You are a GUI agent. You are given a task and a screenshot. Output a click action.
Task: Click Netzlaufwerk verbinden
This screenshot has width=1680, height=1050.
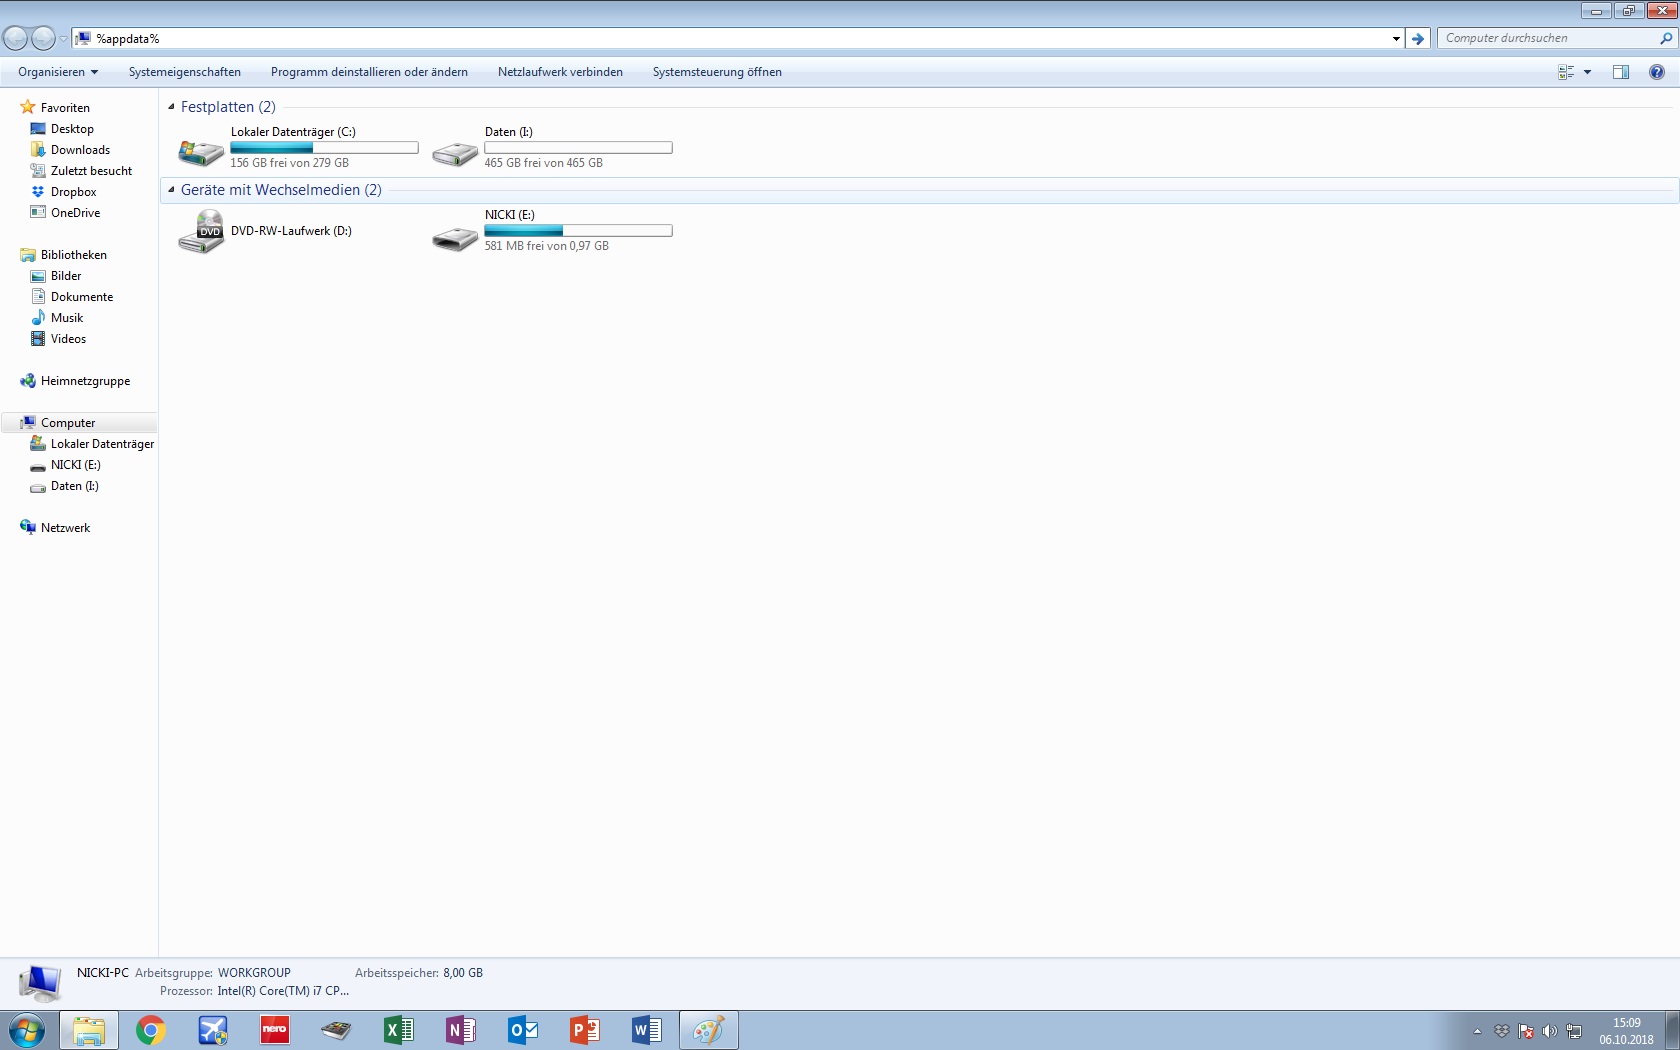[560, 72]
